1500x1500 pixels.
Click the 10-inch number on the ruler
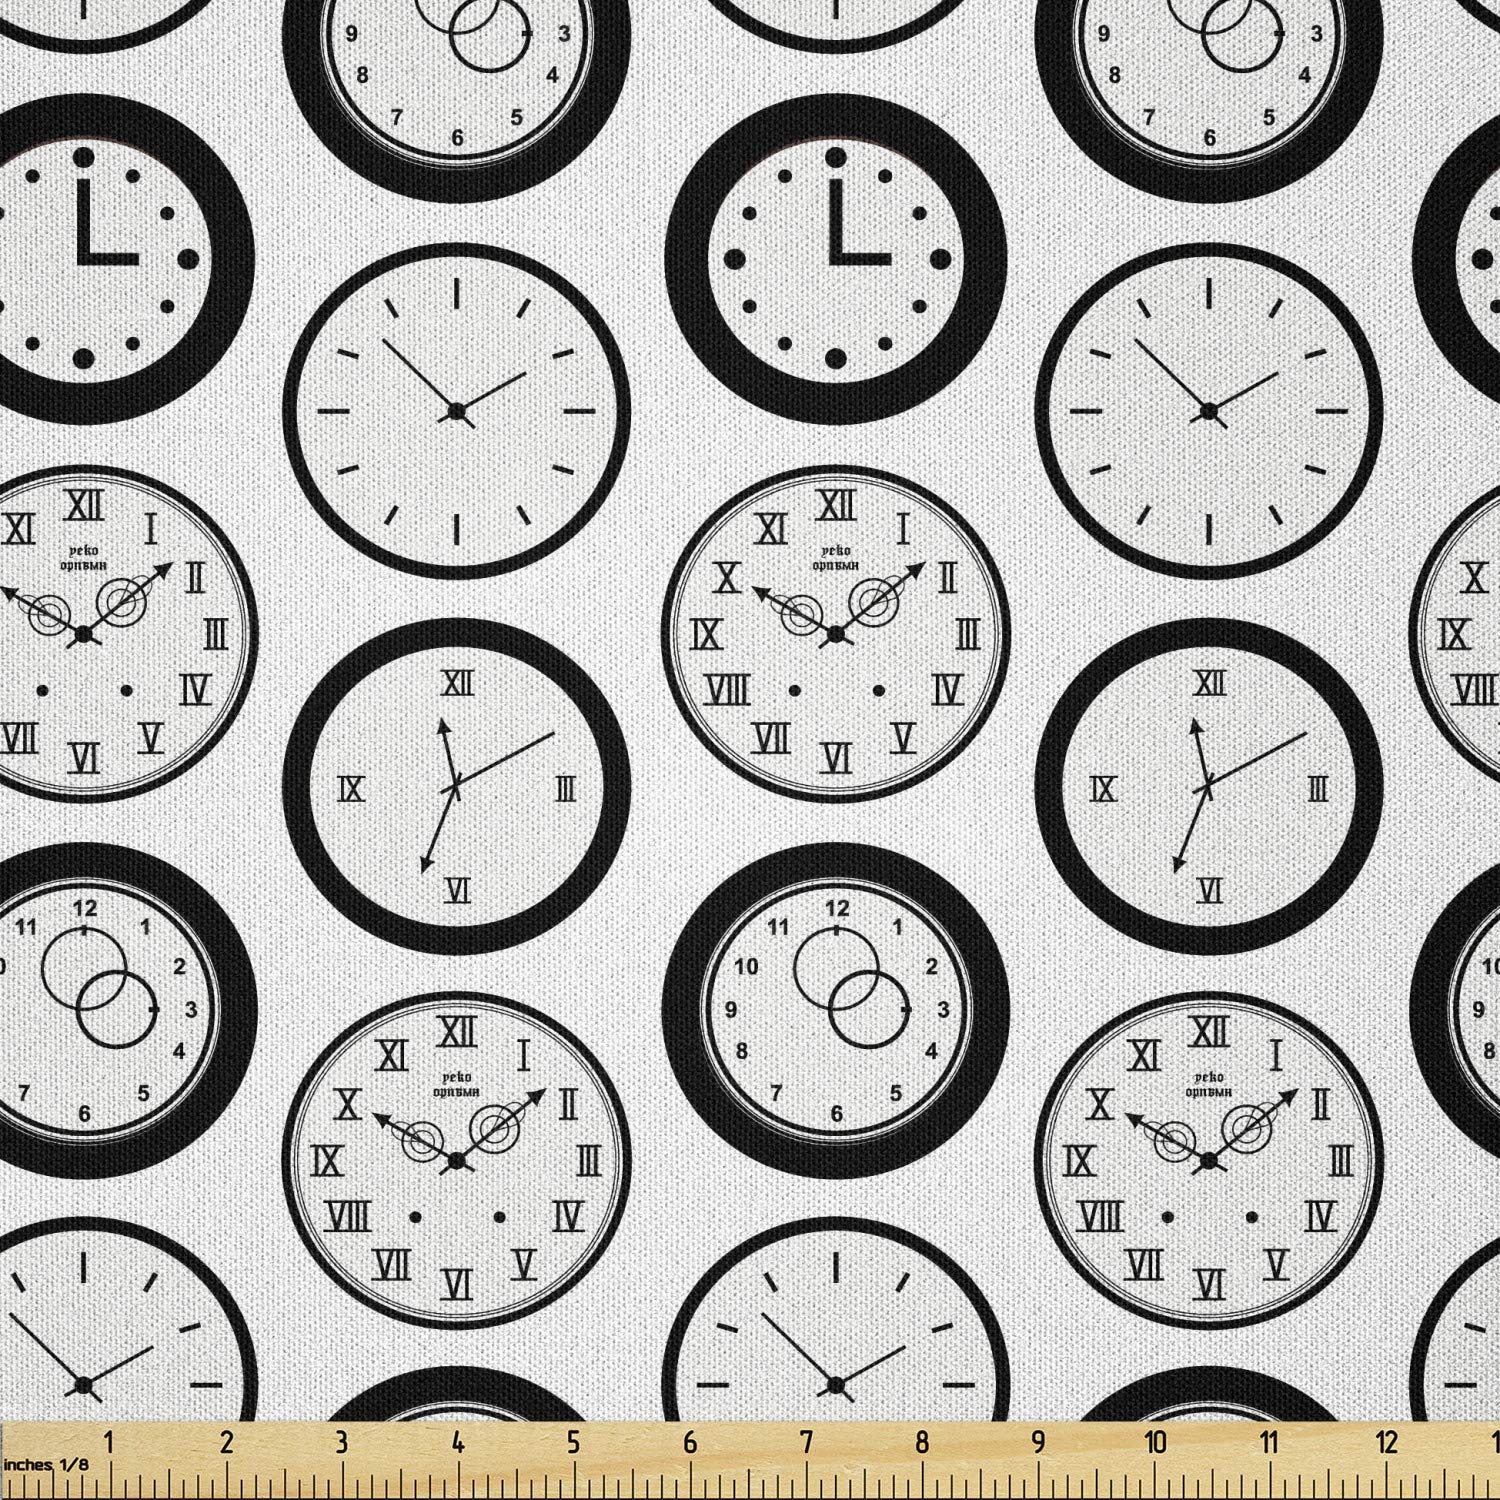[1156, 1443]
